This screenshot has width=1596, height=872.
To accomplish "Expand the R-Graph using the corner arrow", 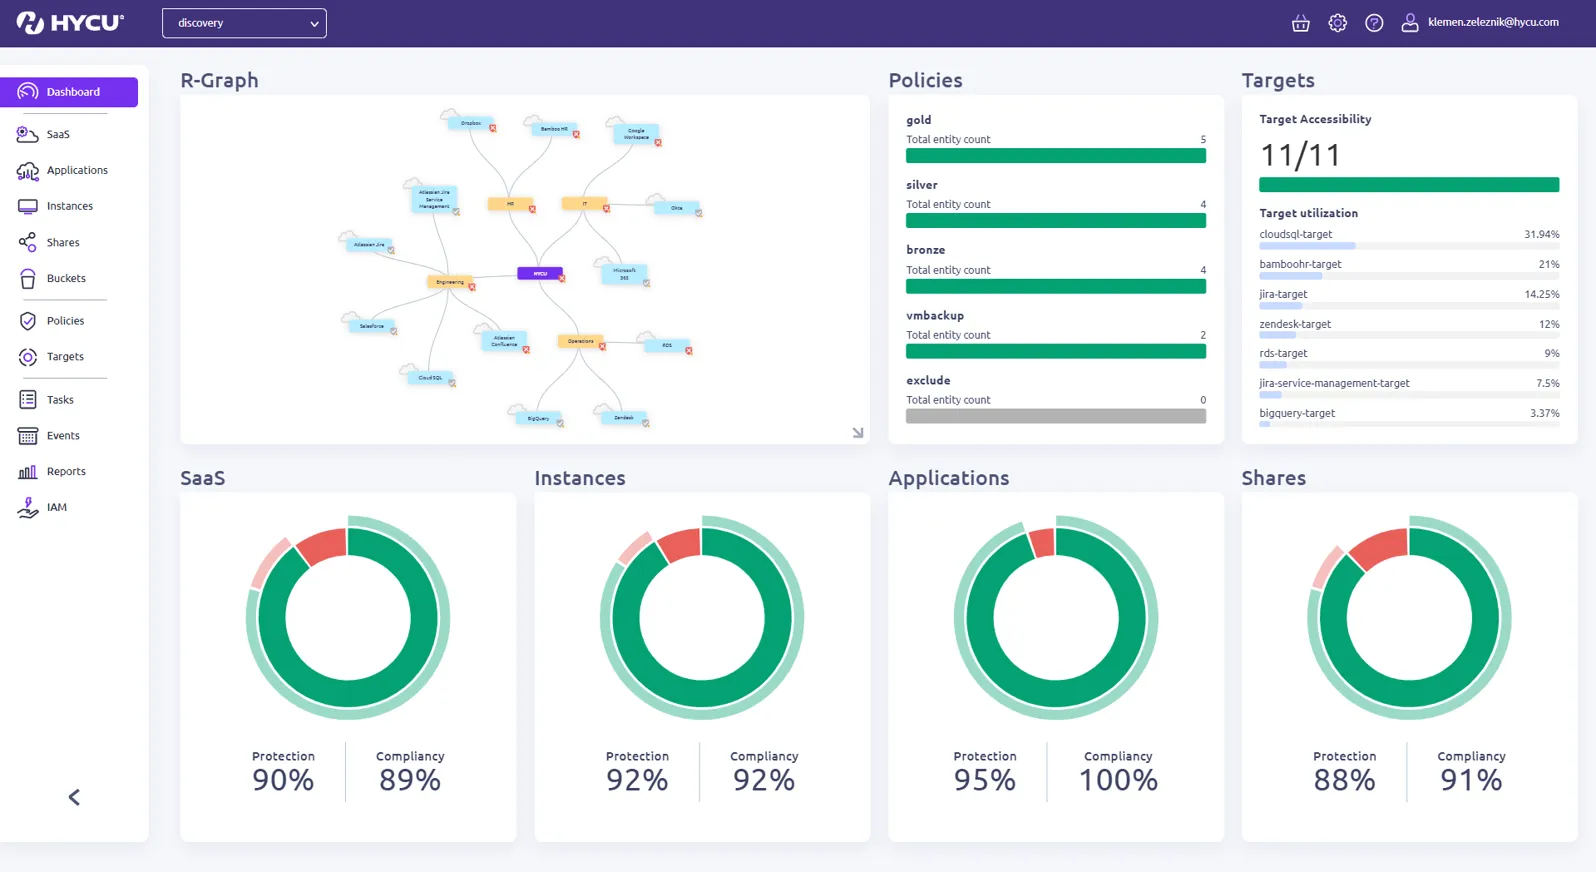I will [857, 432].
